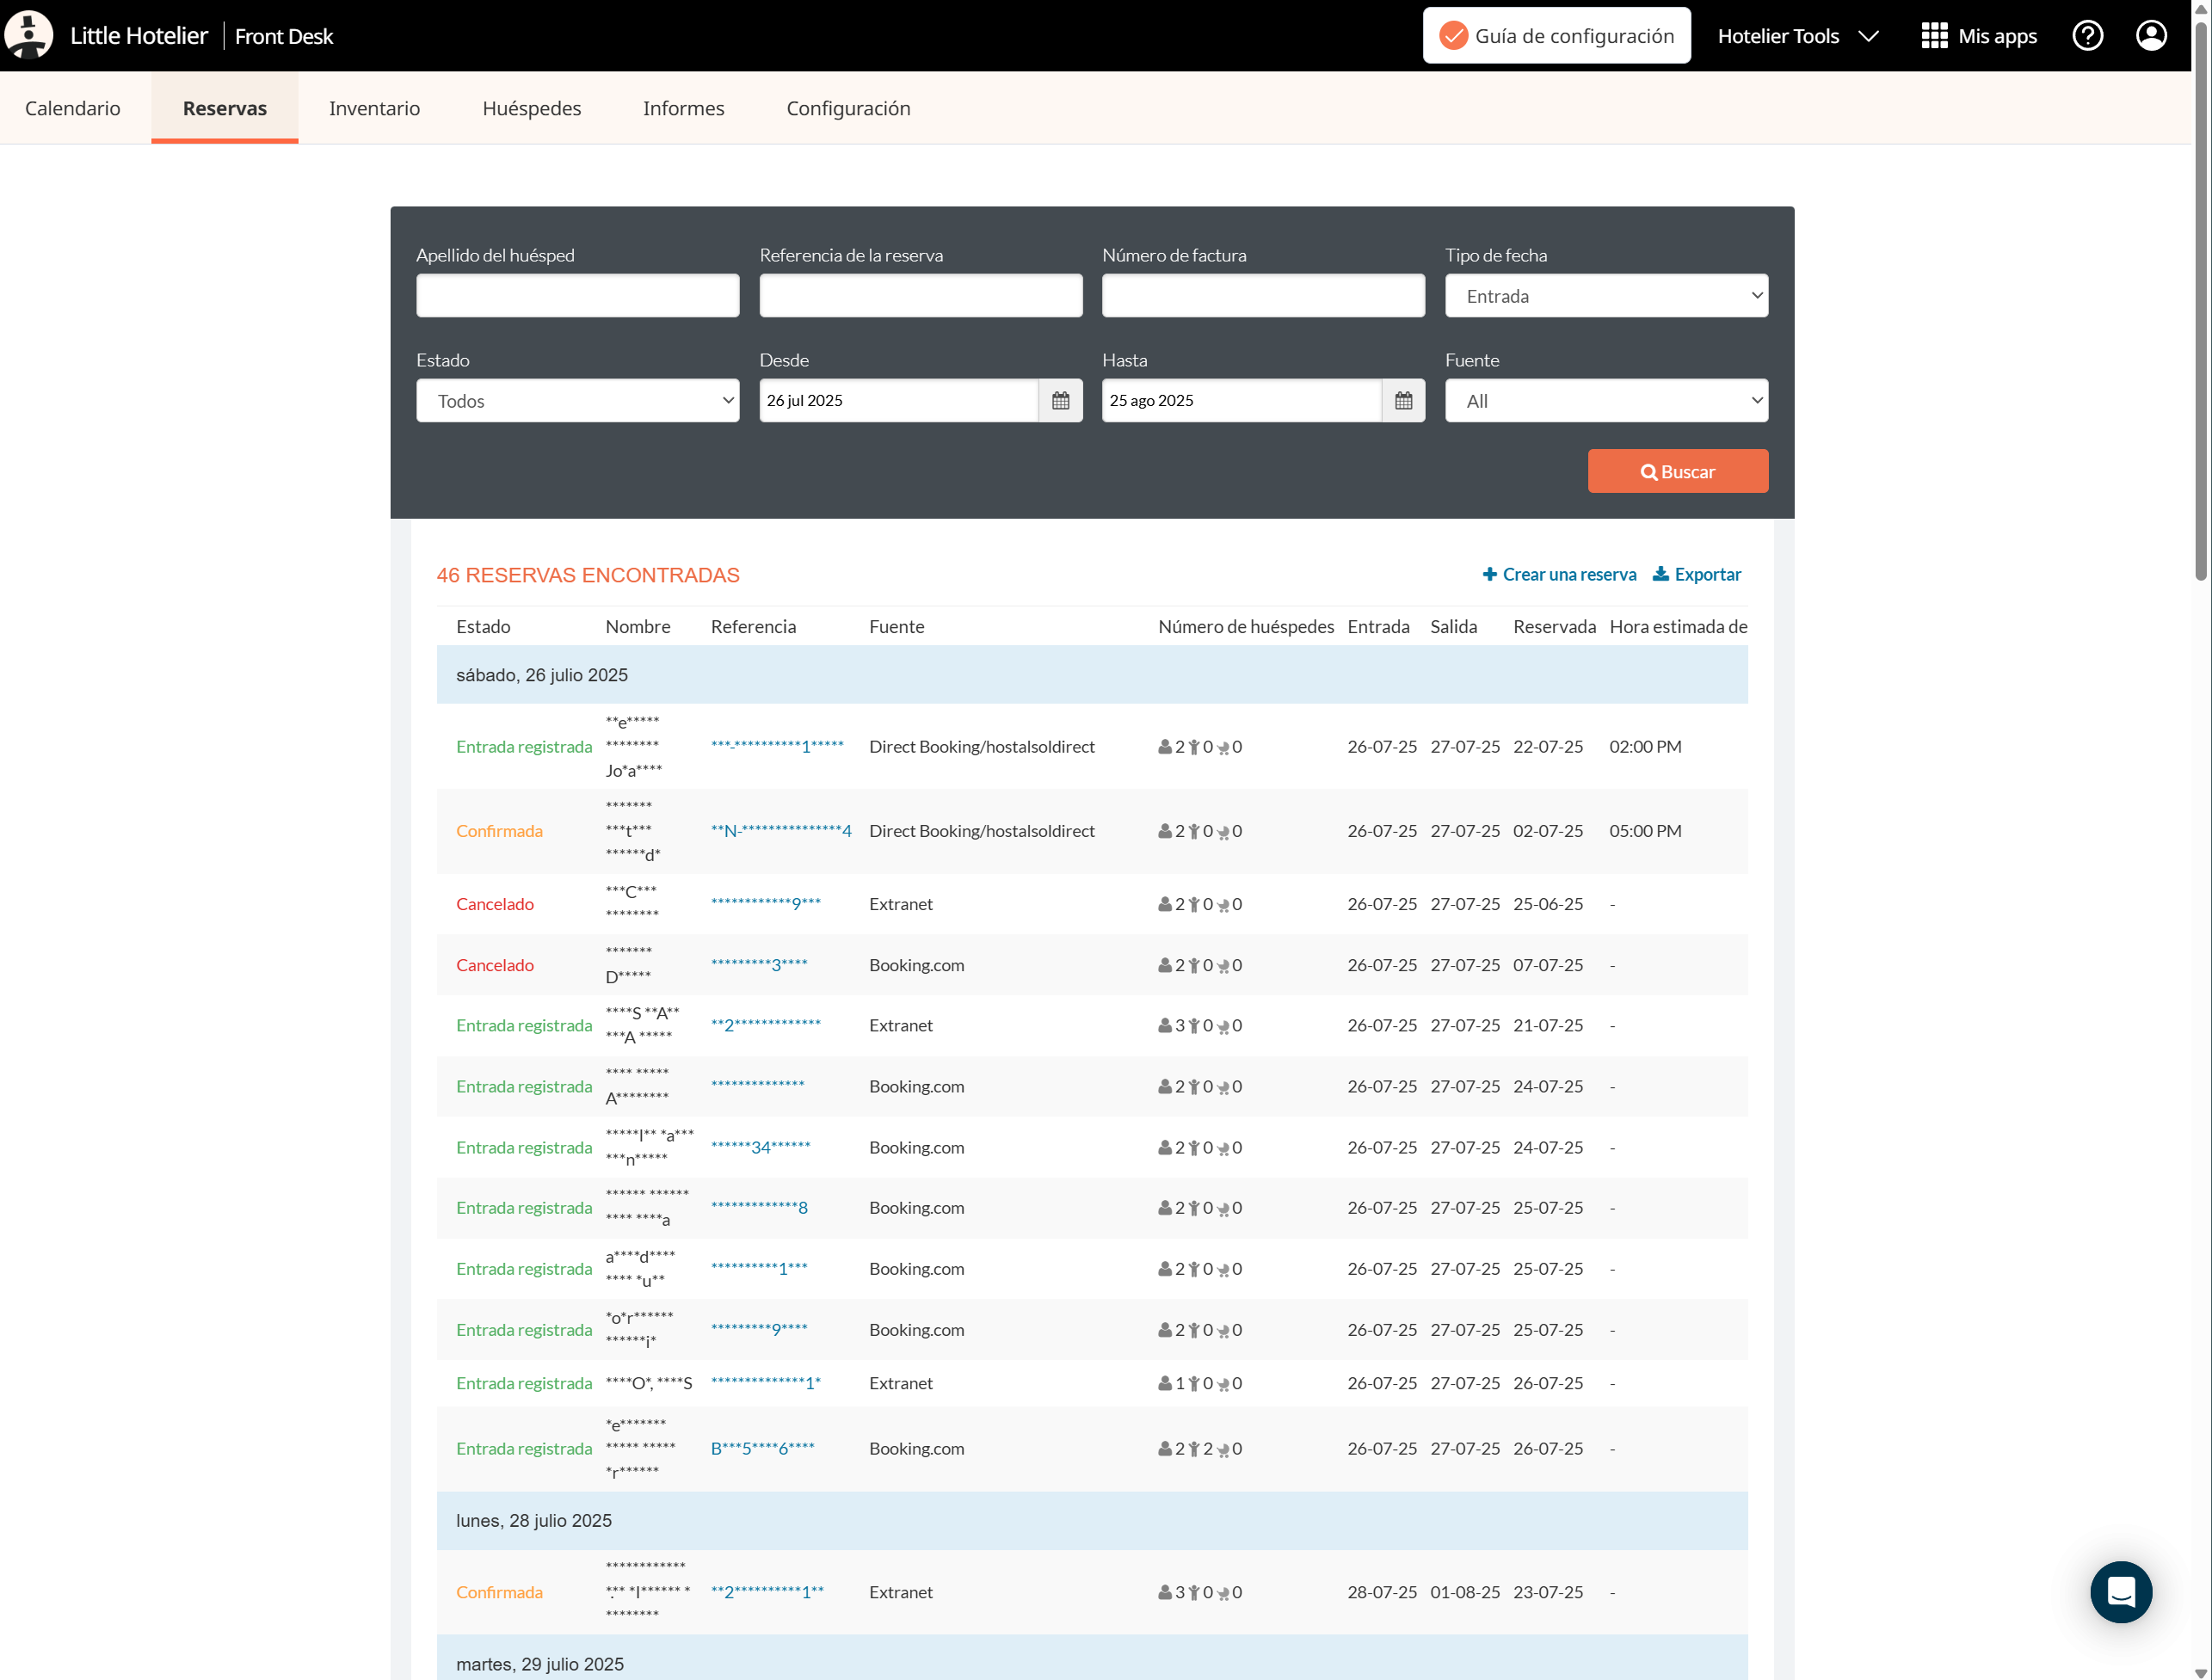
Task: Open the Informes tab
Action: click(683, 108)
